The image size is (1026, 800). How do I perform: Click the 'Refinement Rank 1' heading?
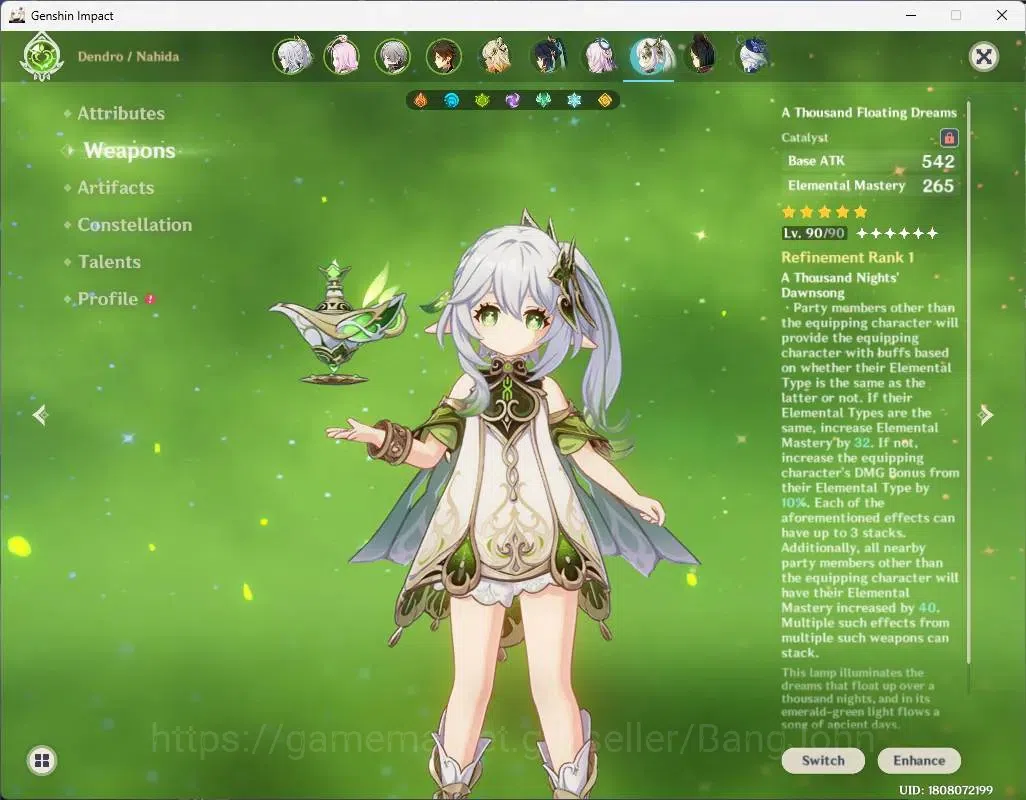(x=847, y=258)
